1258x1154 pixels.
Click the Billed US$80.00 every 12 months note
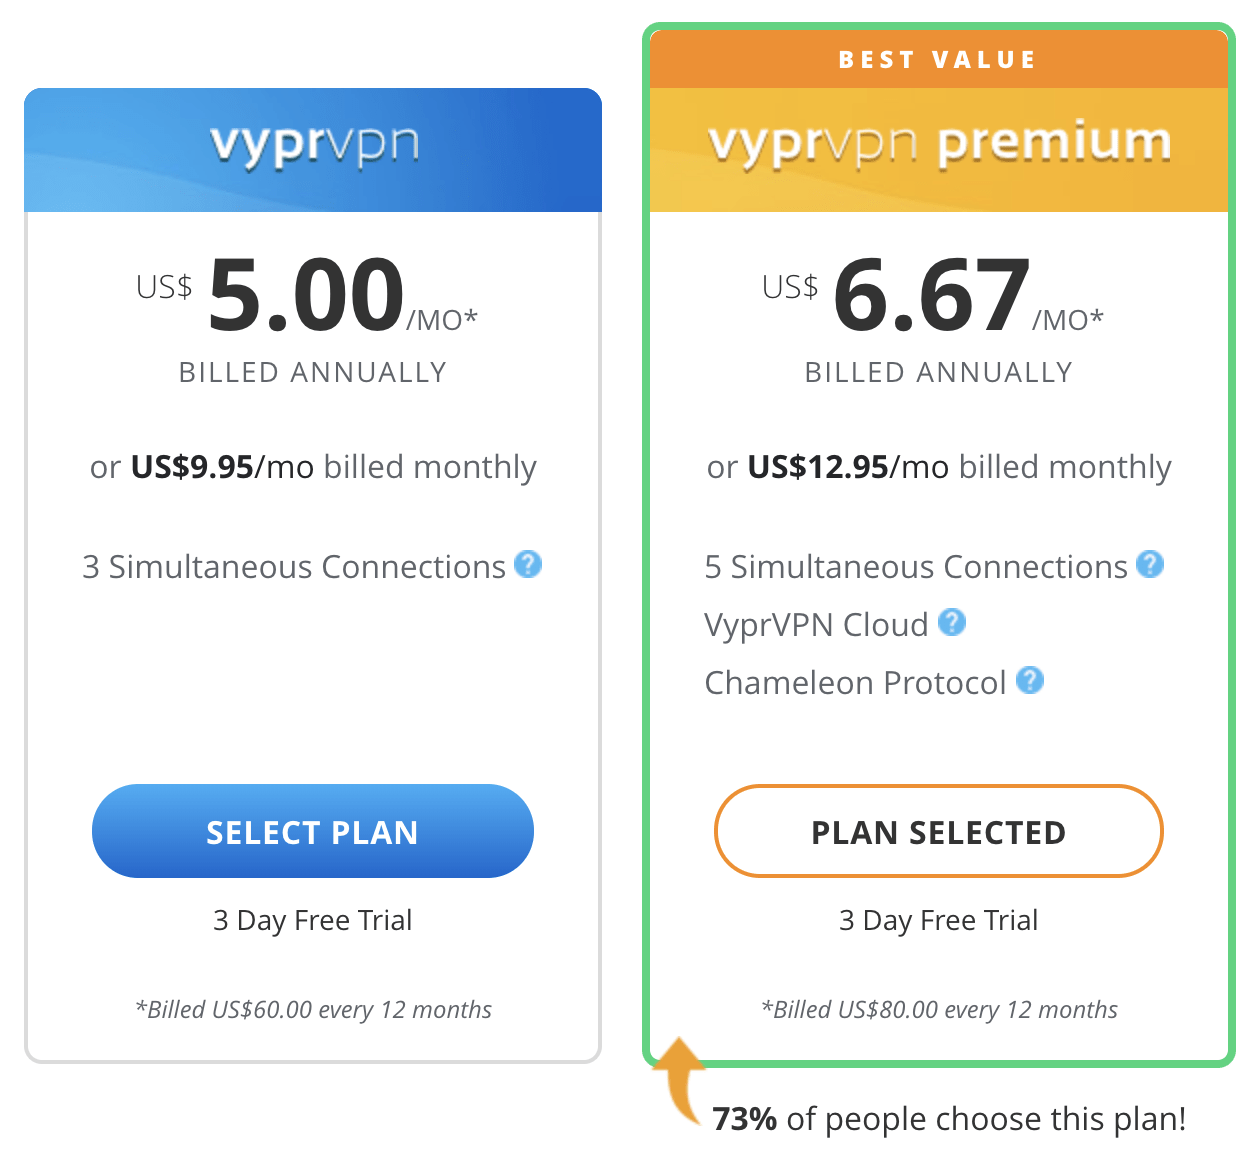[x=939, y=1009]
